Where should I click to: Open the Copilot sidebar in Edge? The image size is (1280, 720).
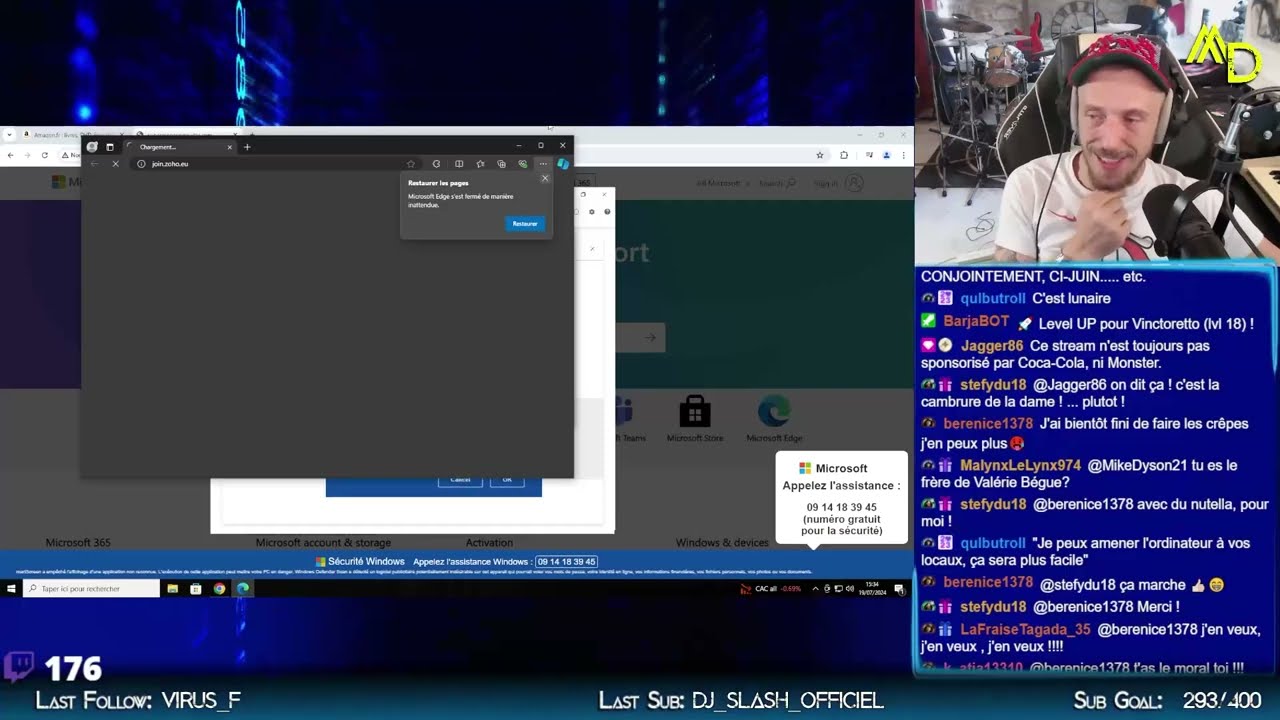tap(563, 164)
